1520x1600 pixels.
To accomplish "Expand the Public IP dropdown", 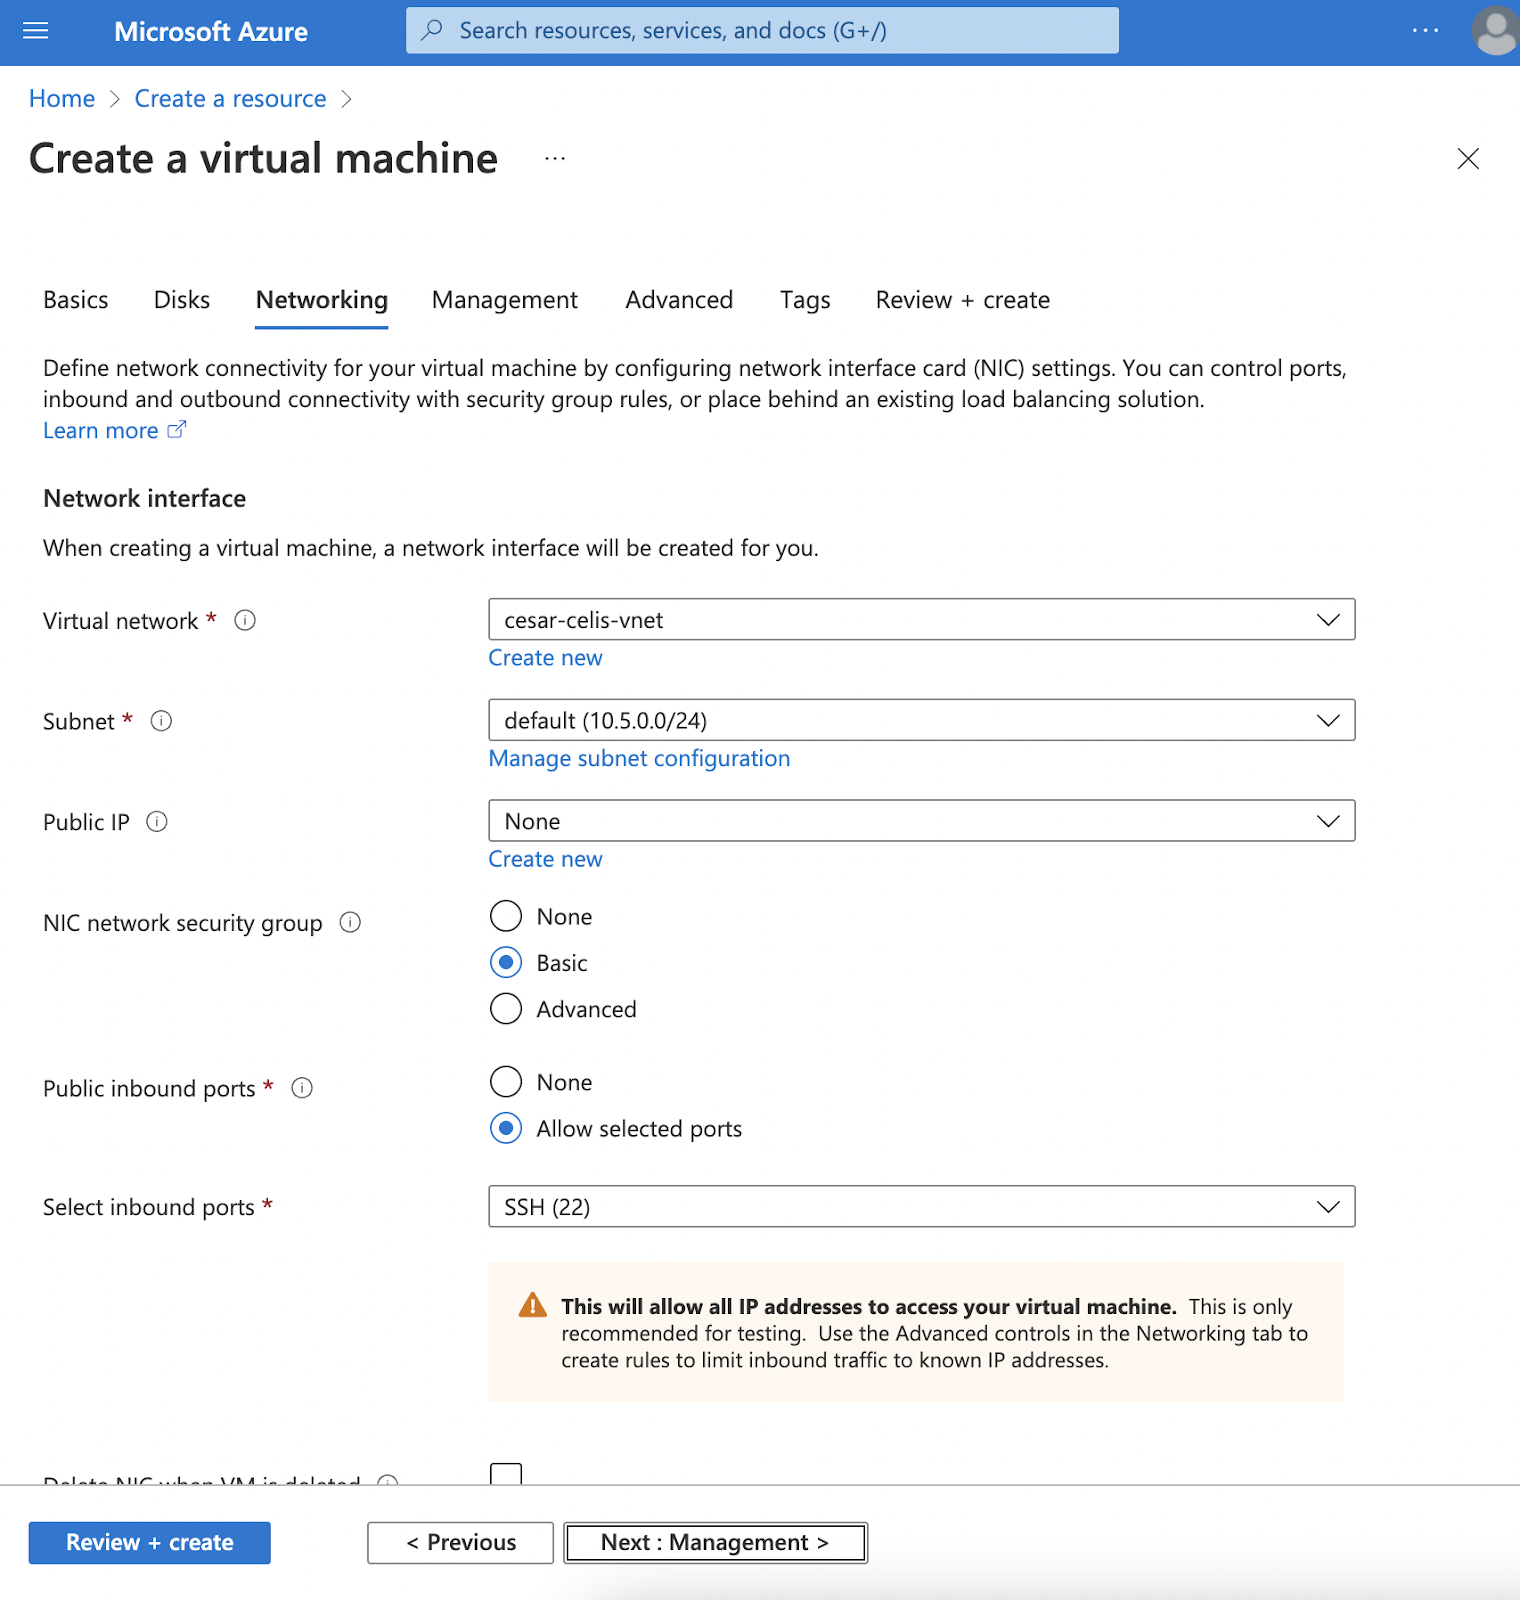I will tap(921, 821).
